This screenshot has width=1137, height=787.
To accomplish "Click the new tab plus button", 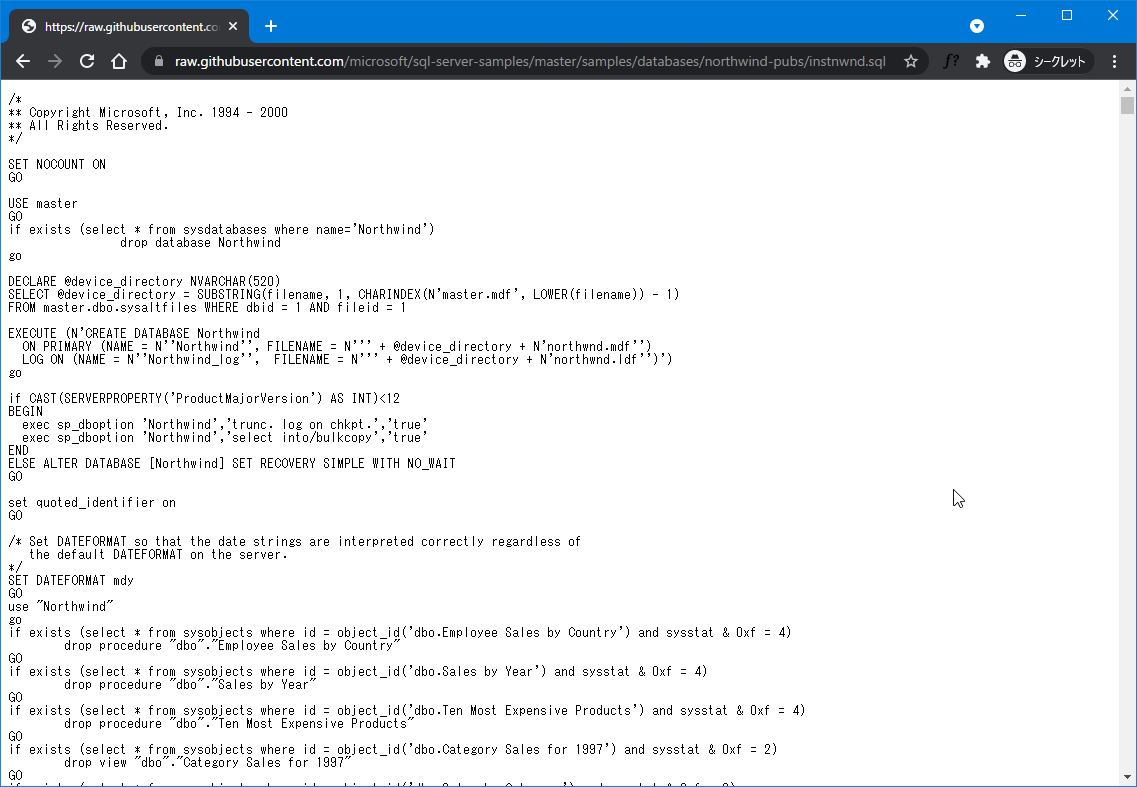I will coord(270,26).
